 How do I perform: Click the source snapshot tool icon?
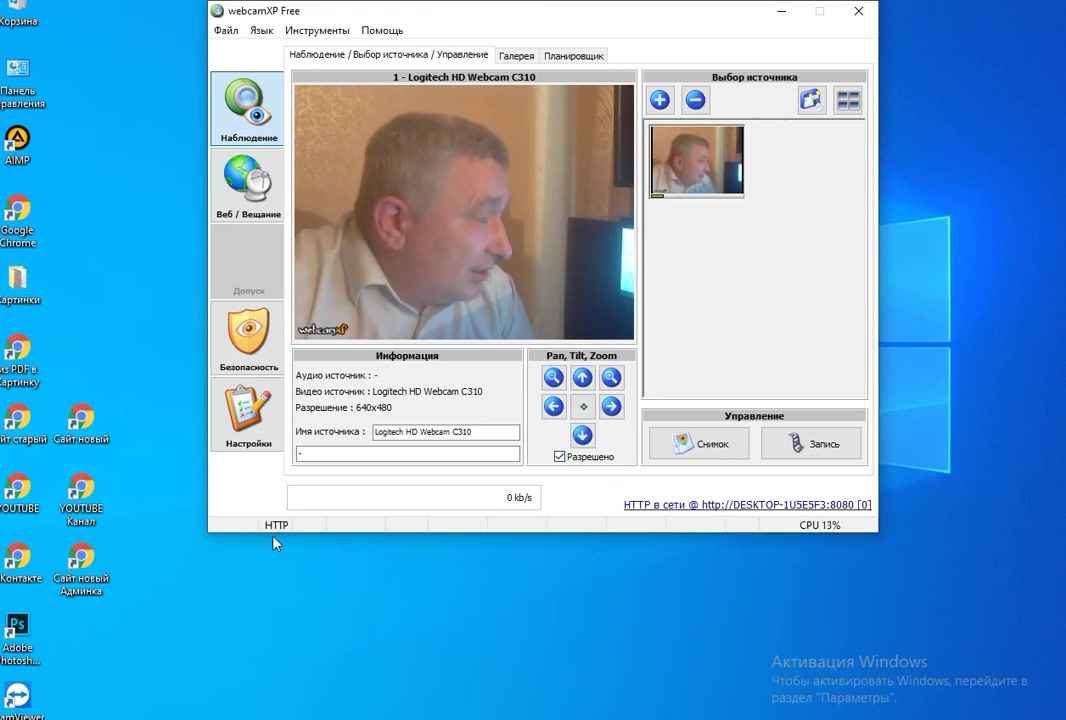[x=812, y=101]
